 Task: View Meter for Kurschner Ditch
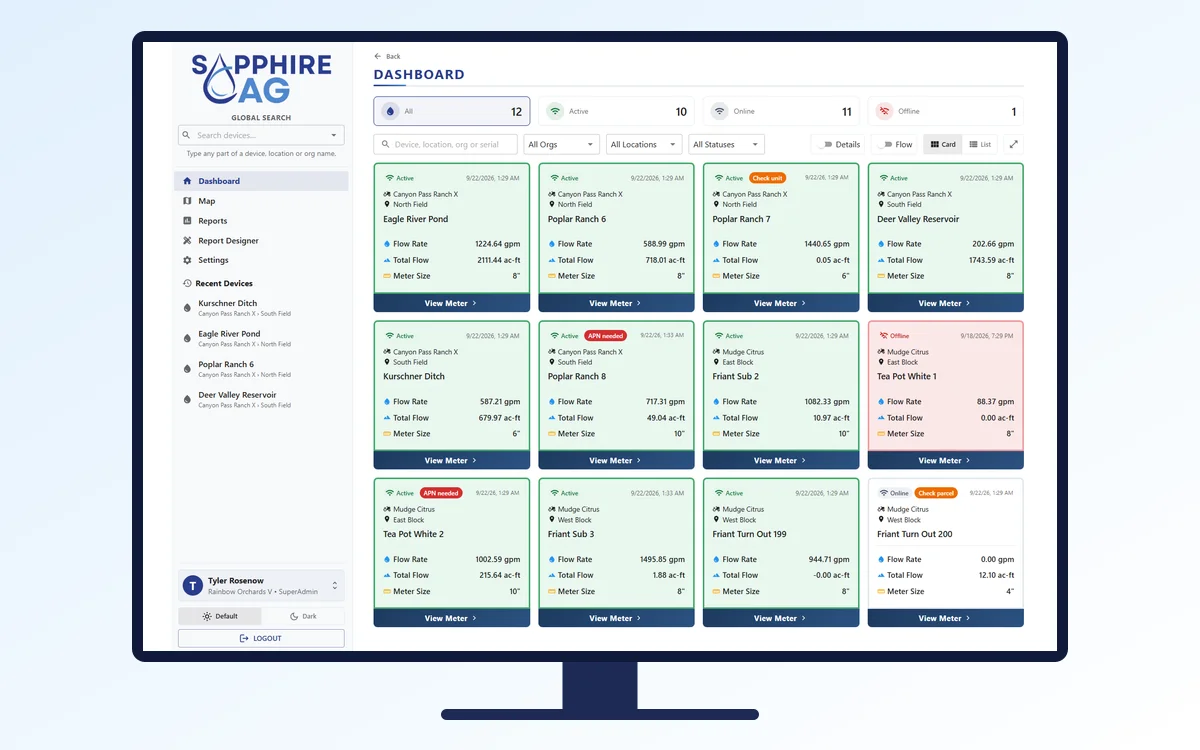[452, 461]
